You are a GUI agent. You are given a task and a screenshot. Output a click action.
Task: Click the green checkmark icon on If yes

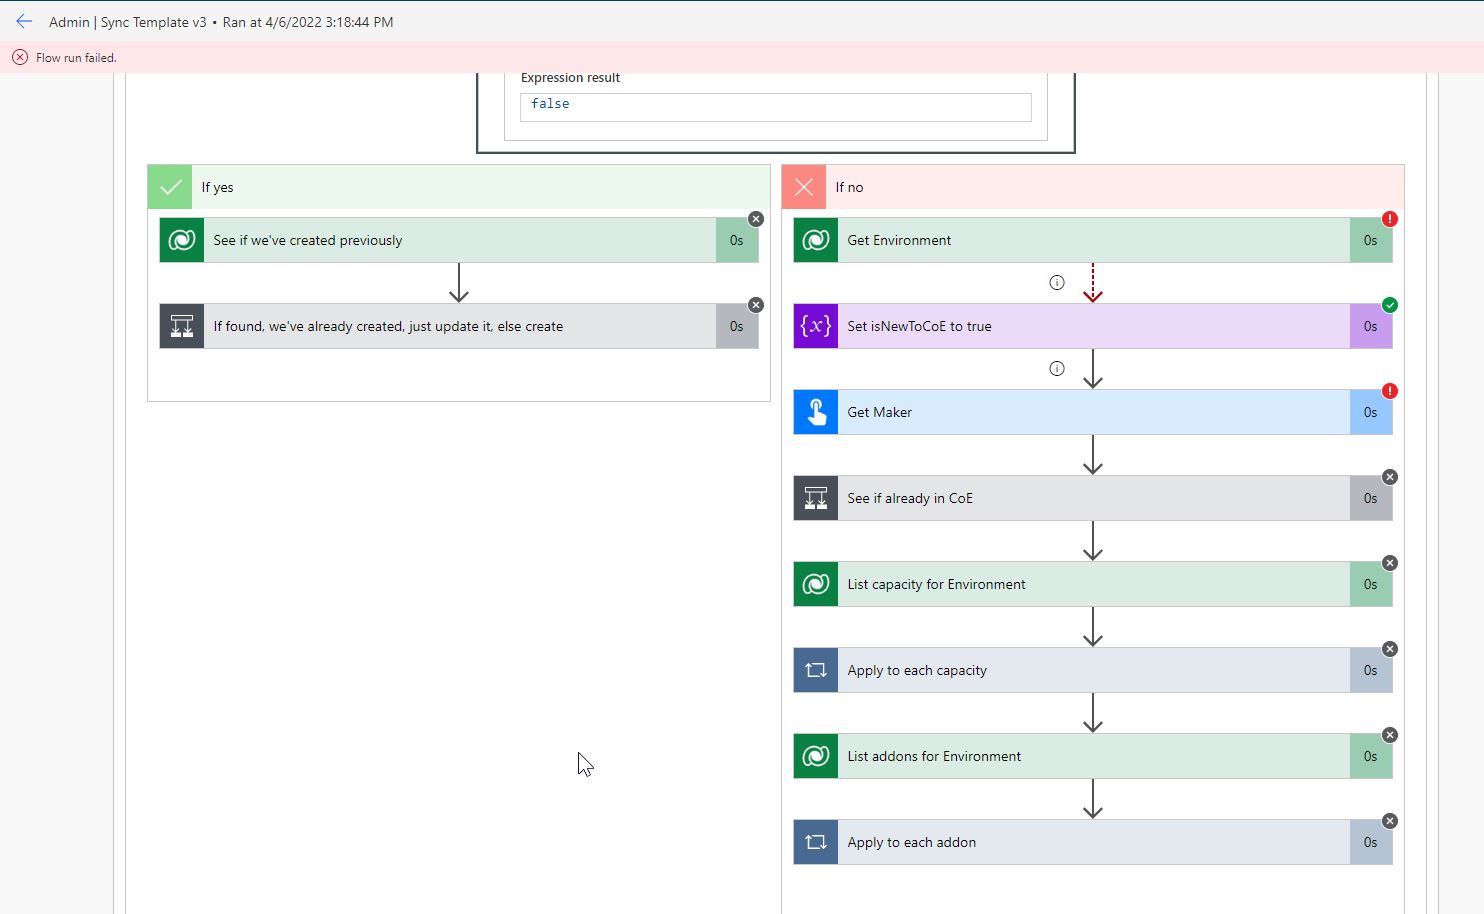pyautogui.click(x=170, y=187)
